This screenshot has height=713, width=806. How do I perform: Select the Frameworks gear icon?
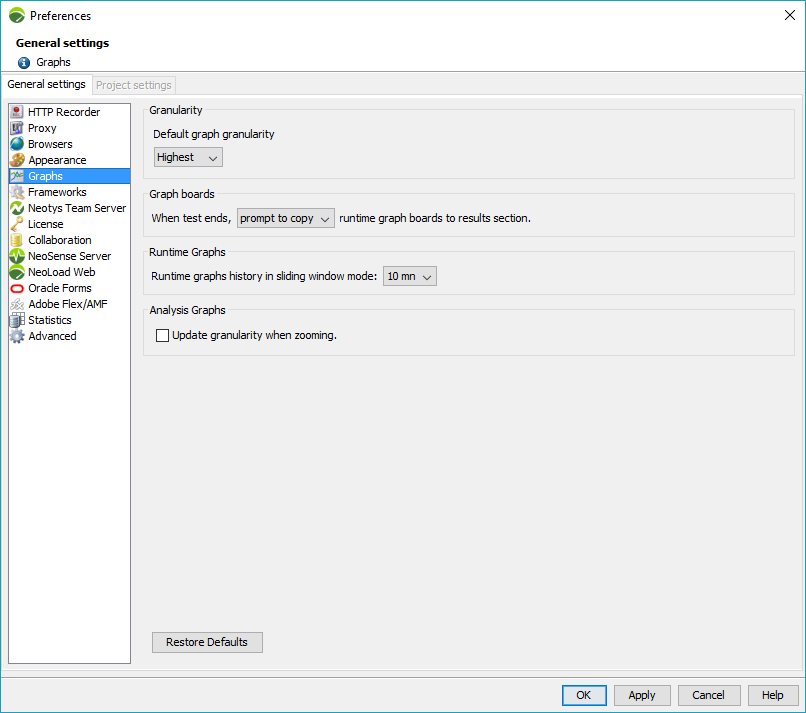pyautogui.click(x=17, y=192)
